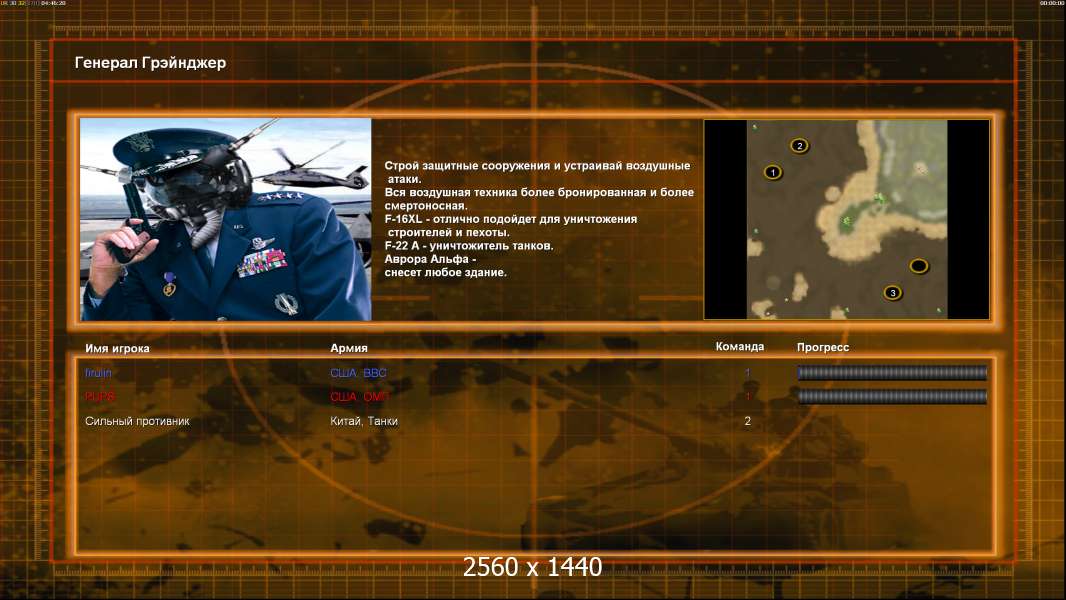Click the red США army entry

pyautogui.click(x=360, y=396)
